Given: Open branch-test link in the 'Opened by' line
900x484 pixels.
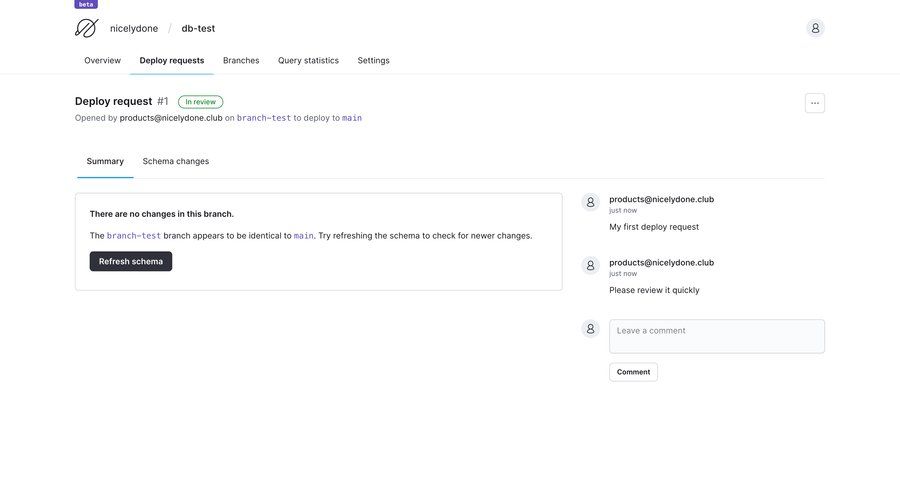Looking at the screenshot, I should click(x=264, y=118).
